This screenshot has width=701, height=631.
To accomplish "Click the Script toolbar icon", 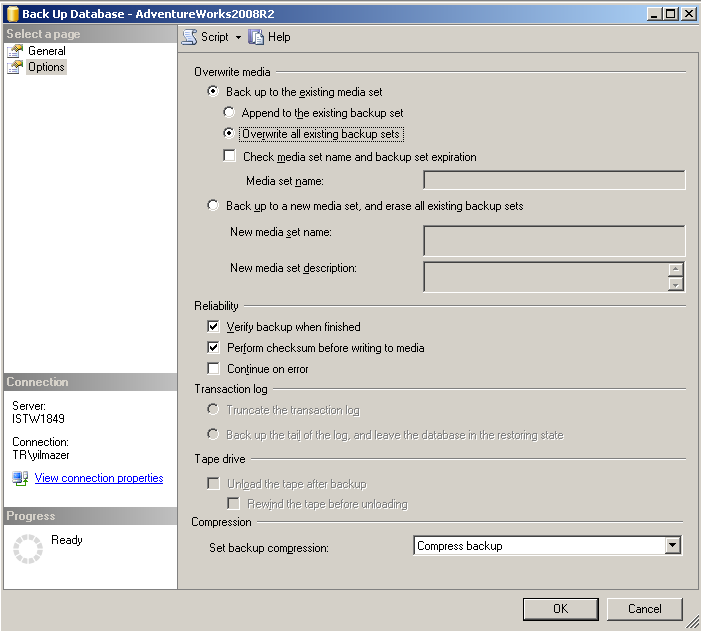I will [190, 37].
